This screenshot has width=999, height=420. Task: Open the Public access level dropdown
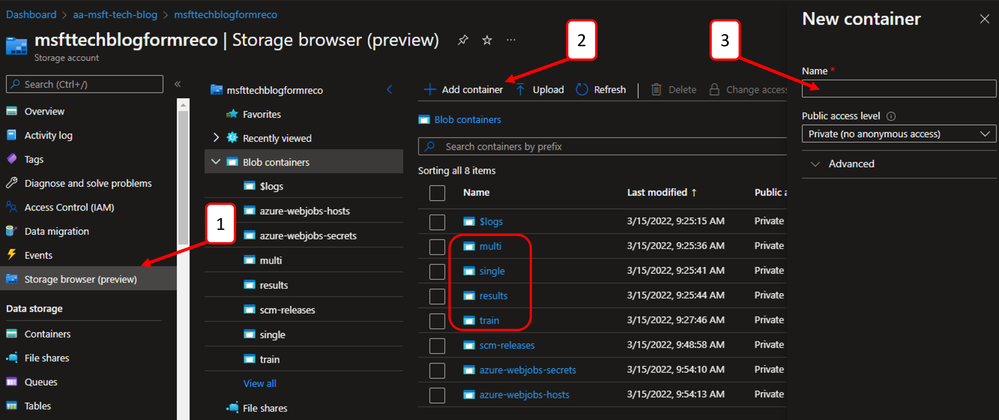point(898,134)
